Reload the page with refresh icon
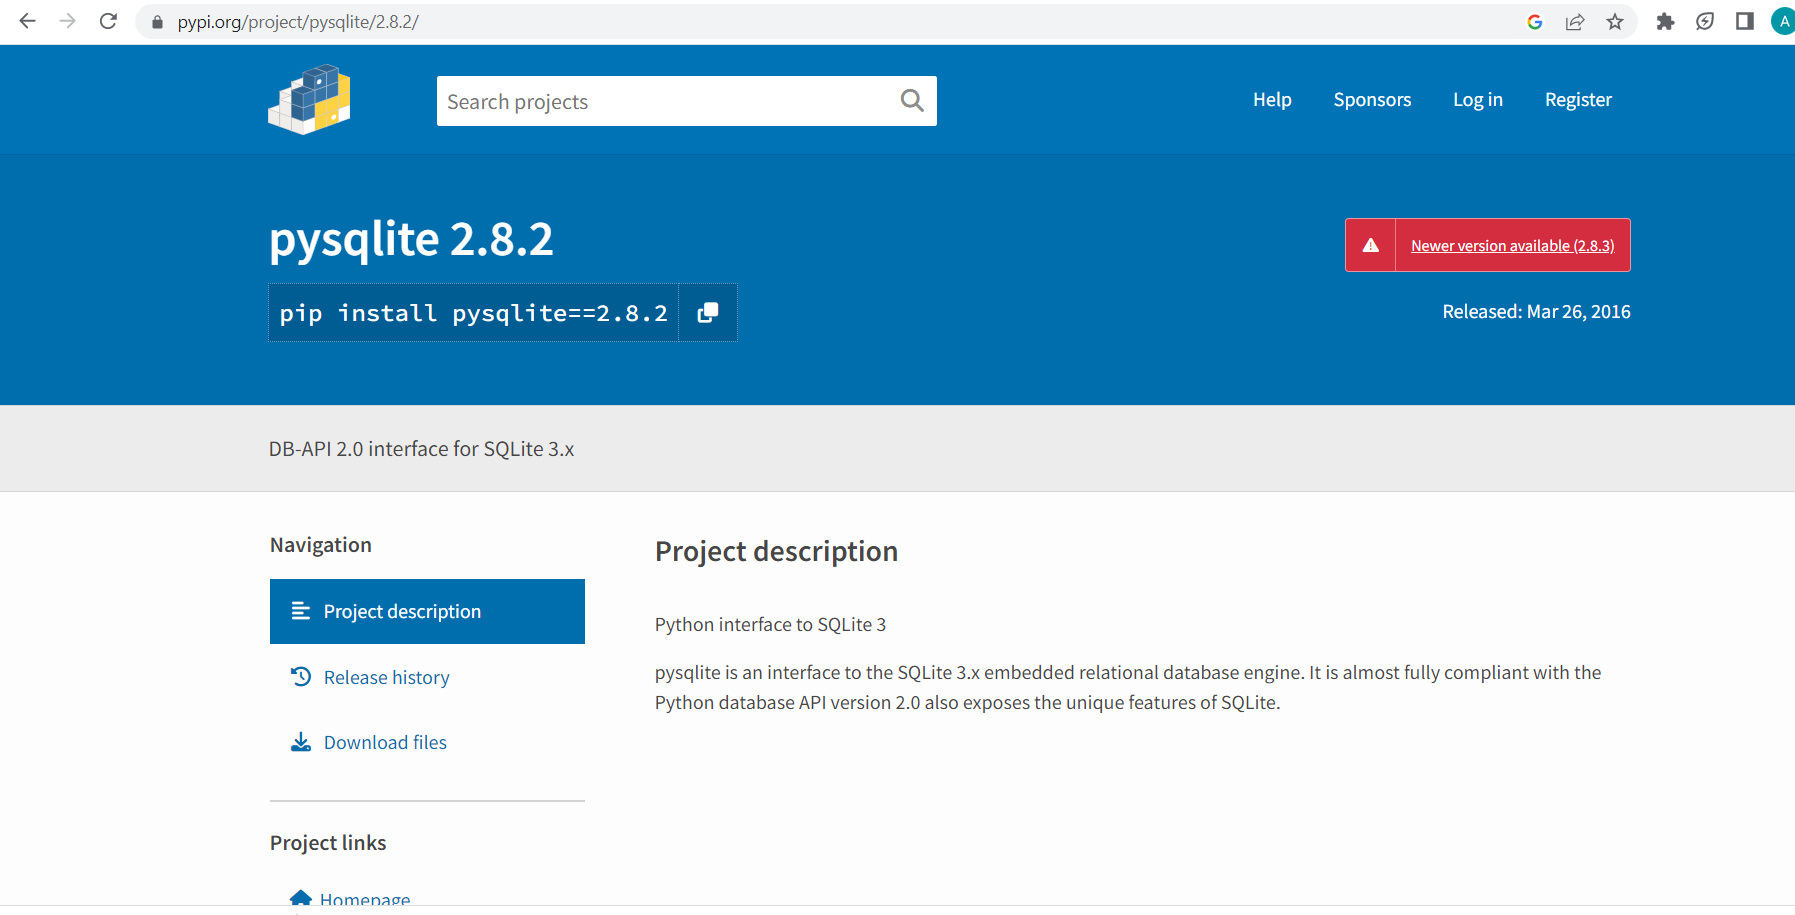Viewport: 1795px width, 915px height. [109, 21]
